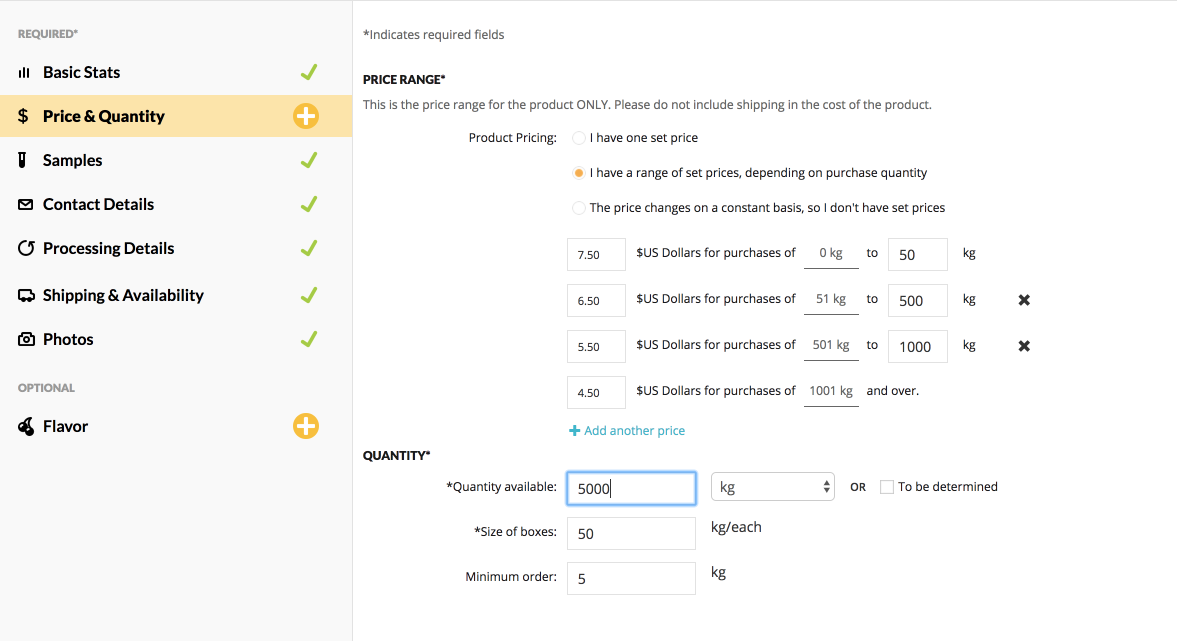Click the yellow plus icon beside Price & Quantity
Screen dimensions: 1177x641
click(x=306, y=116)
